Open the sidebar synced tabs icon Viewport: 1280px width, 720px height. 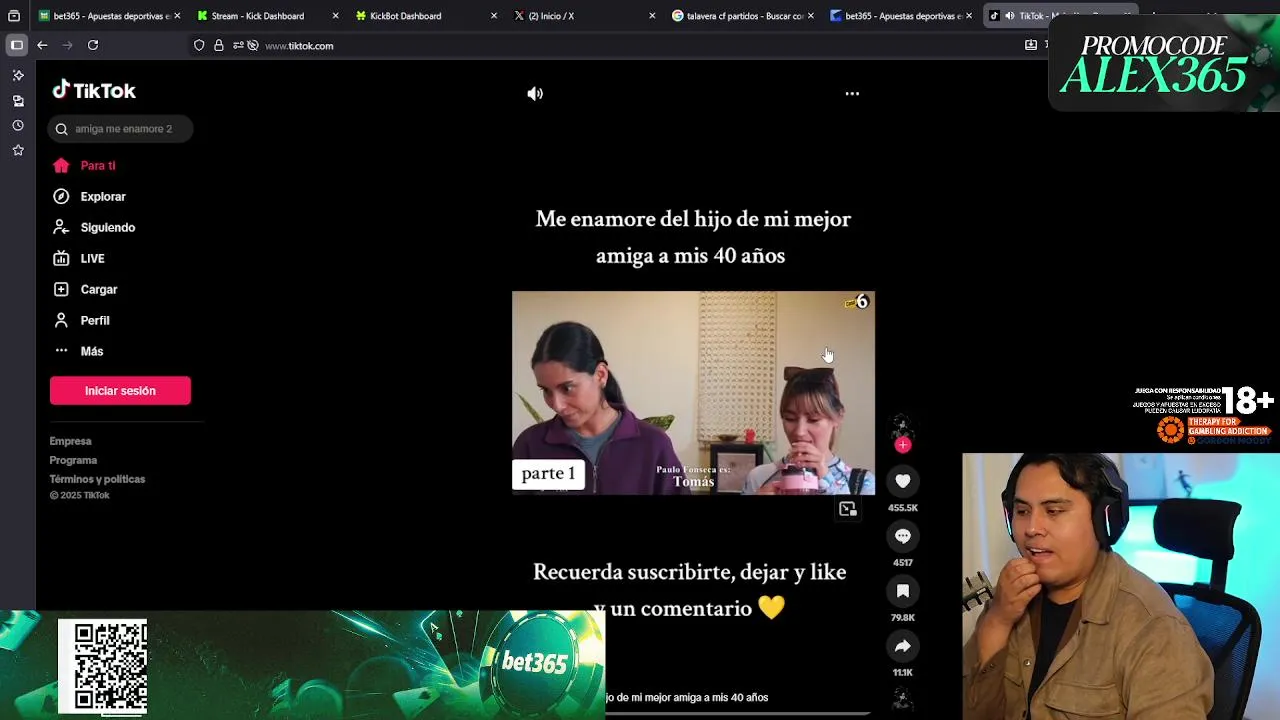point(18,101)
